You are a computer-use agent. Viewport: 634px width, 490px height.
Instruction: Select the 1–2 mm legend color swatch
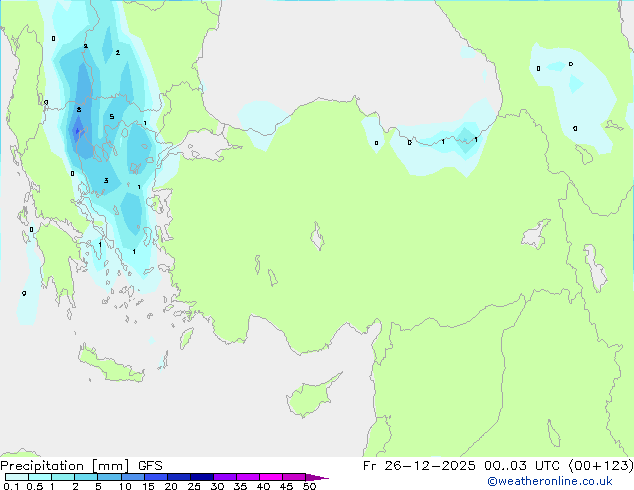pos(63,477)
